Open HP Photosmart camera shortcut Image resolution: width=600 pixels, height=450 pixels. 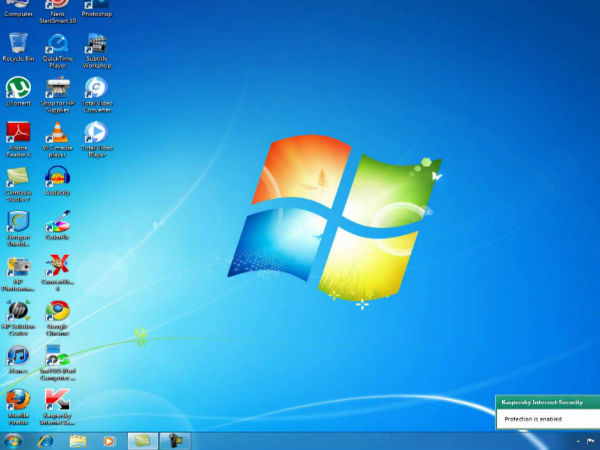18,274
